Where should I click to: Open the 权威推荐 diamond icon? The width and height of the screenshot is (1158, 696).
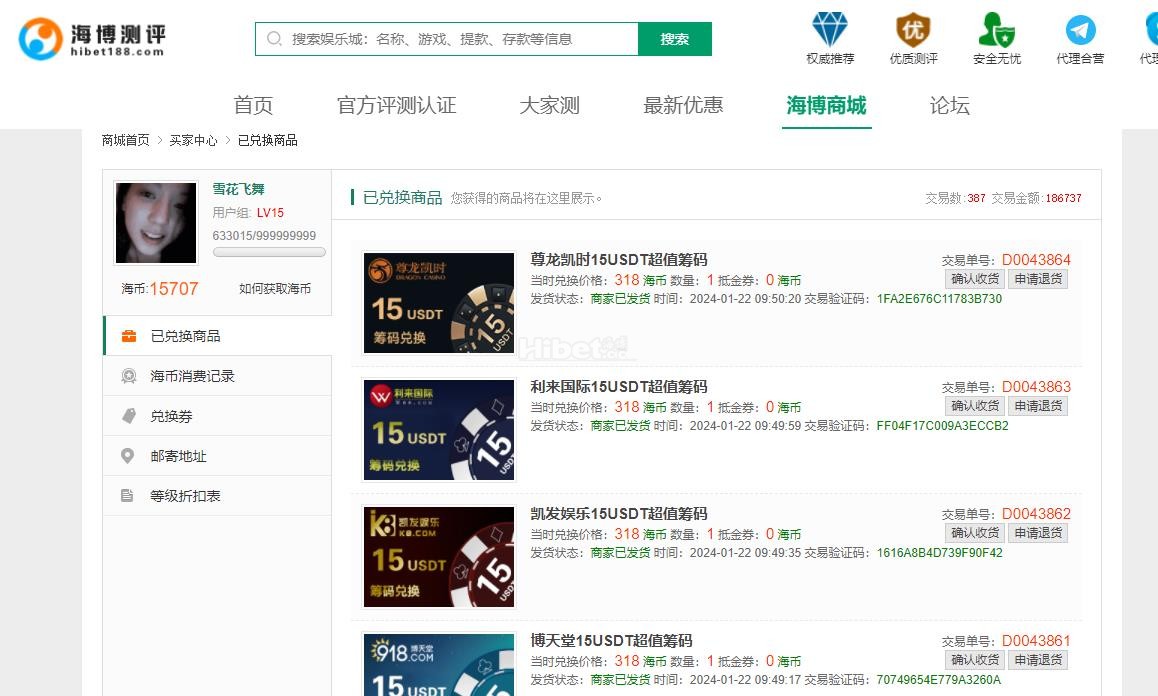pos(829,30)
